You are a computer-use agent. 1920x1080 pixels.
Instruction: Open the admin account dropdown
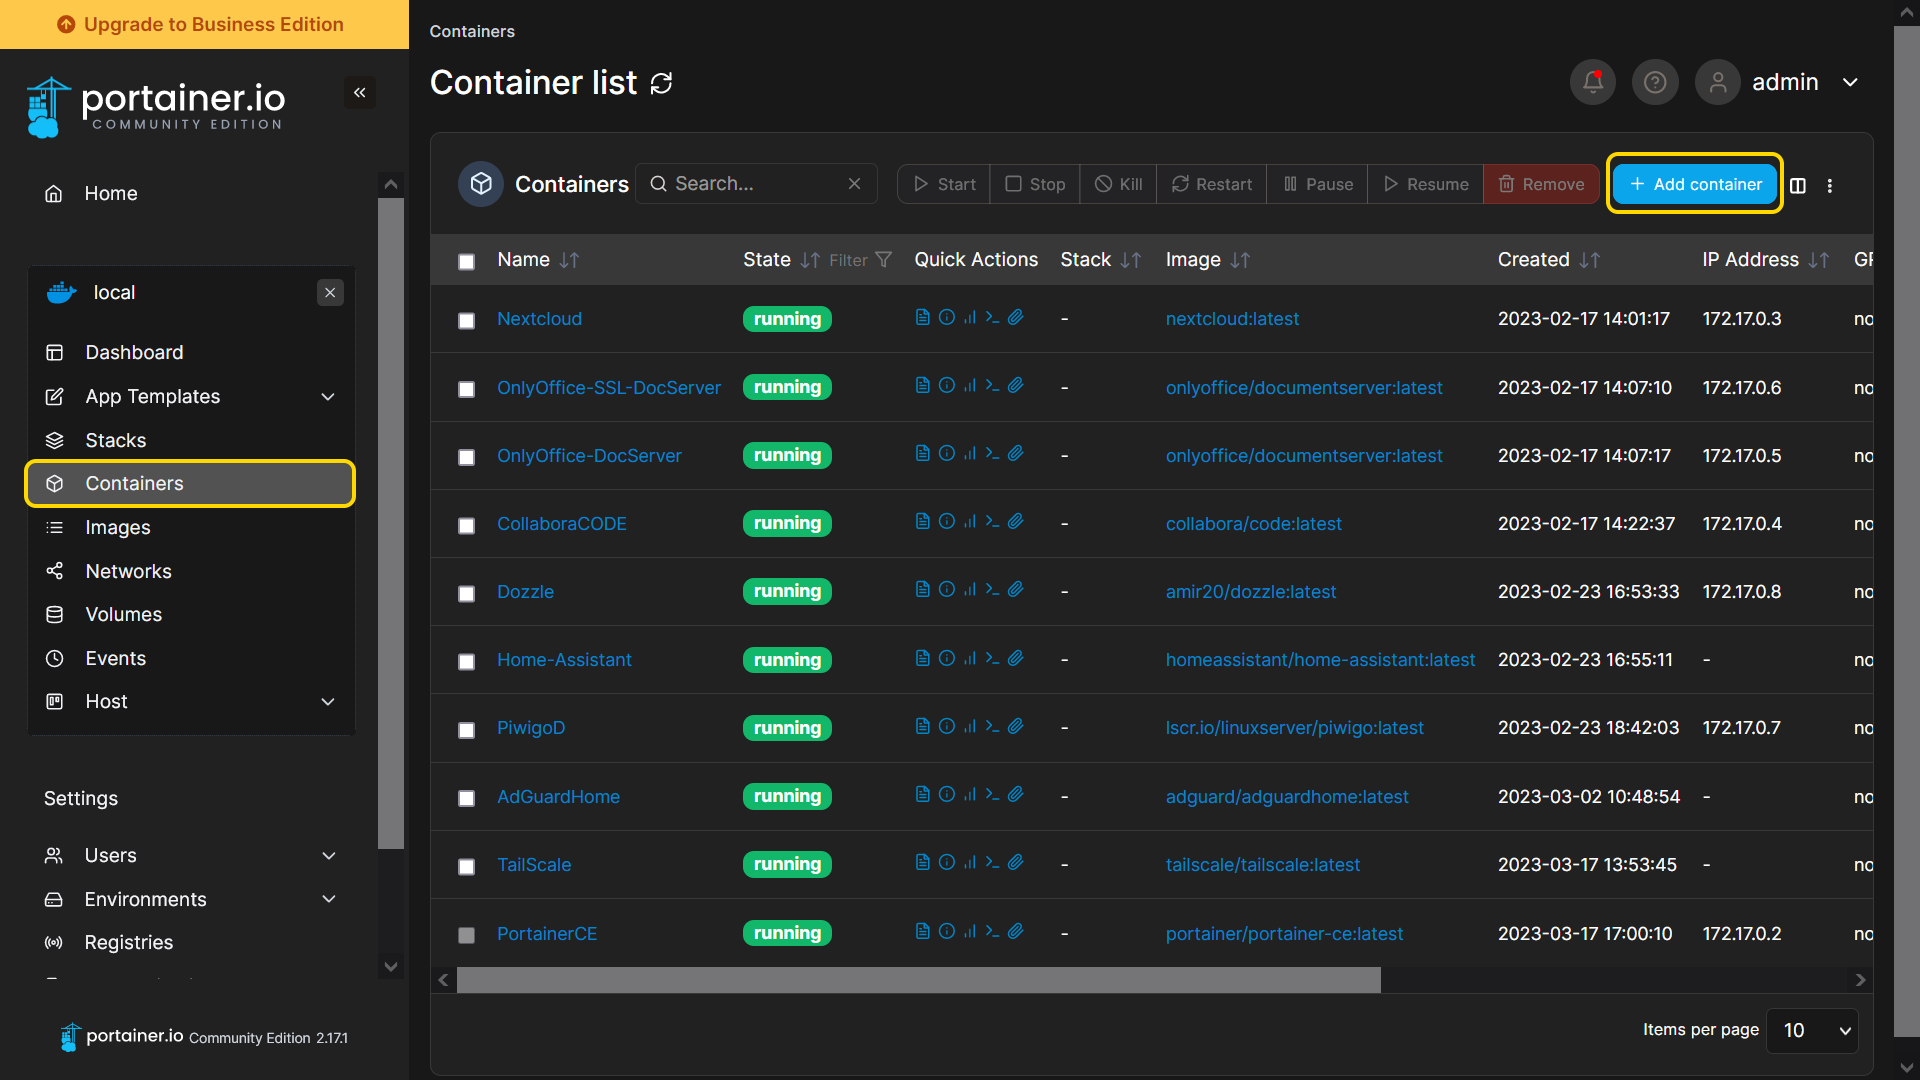(1850, 82)
